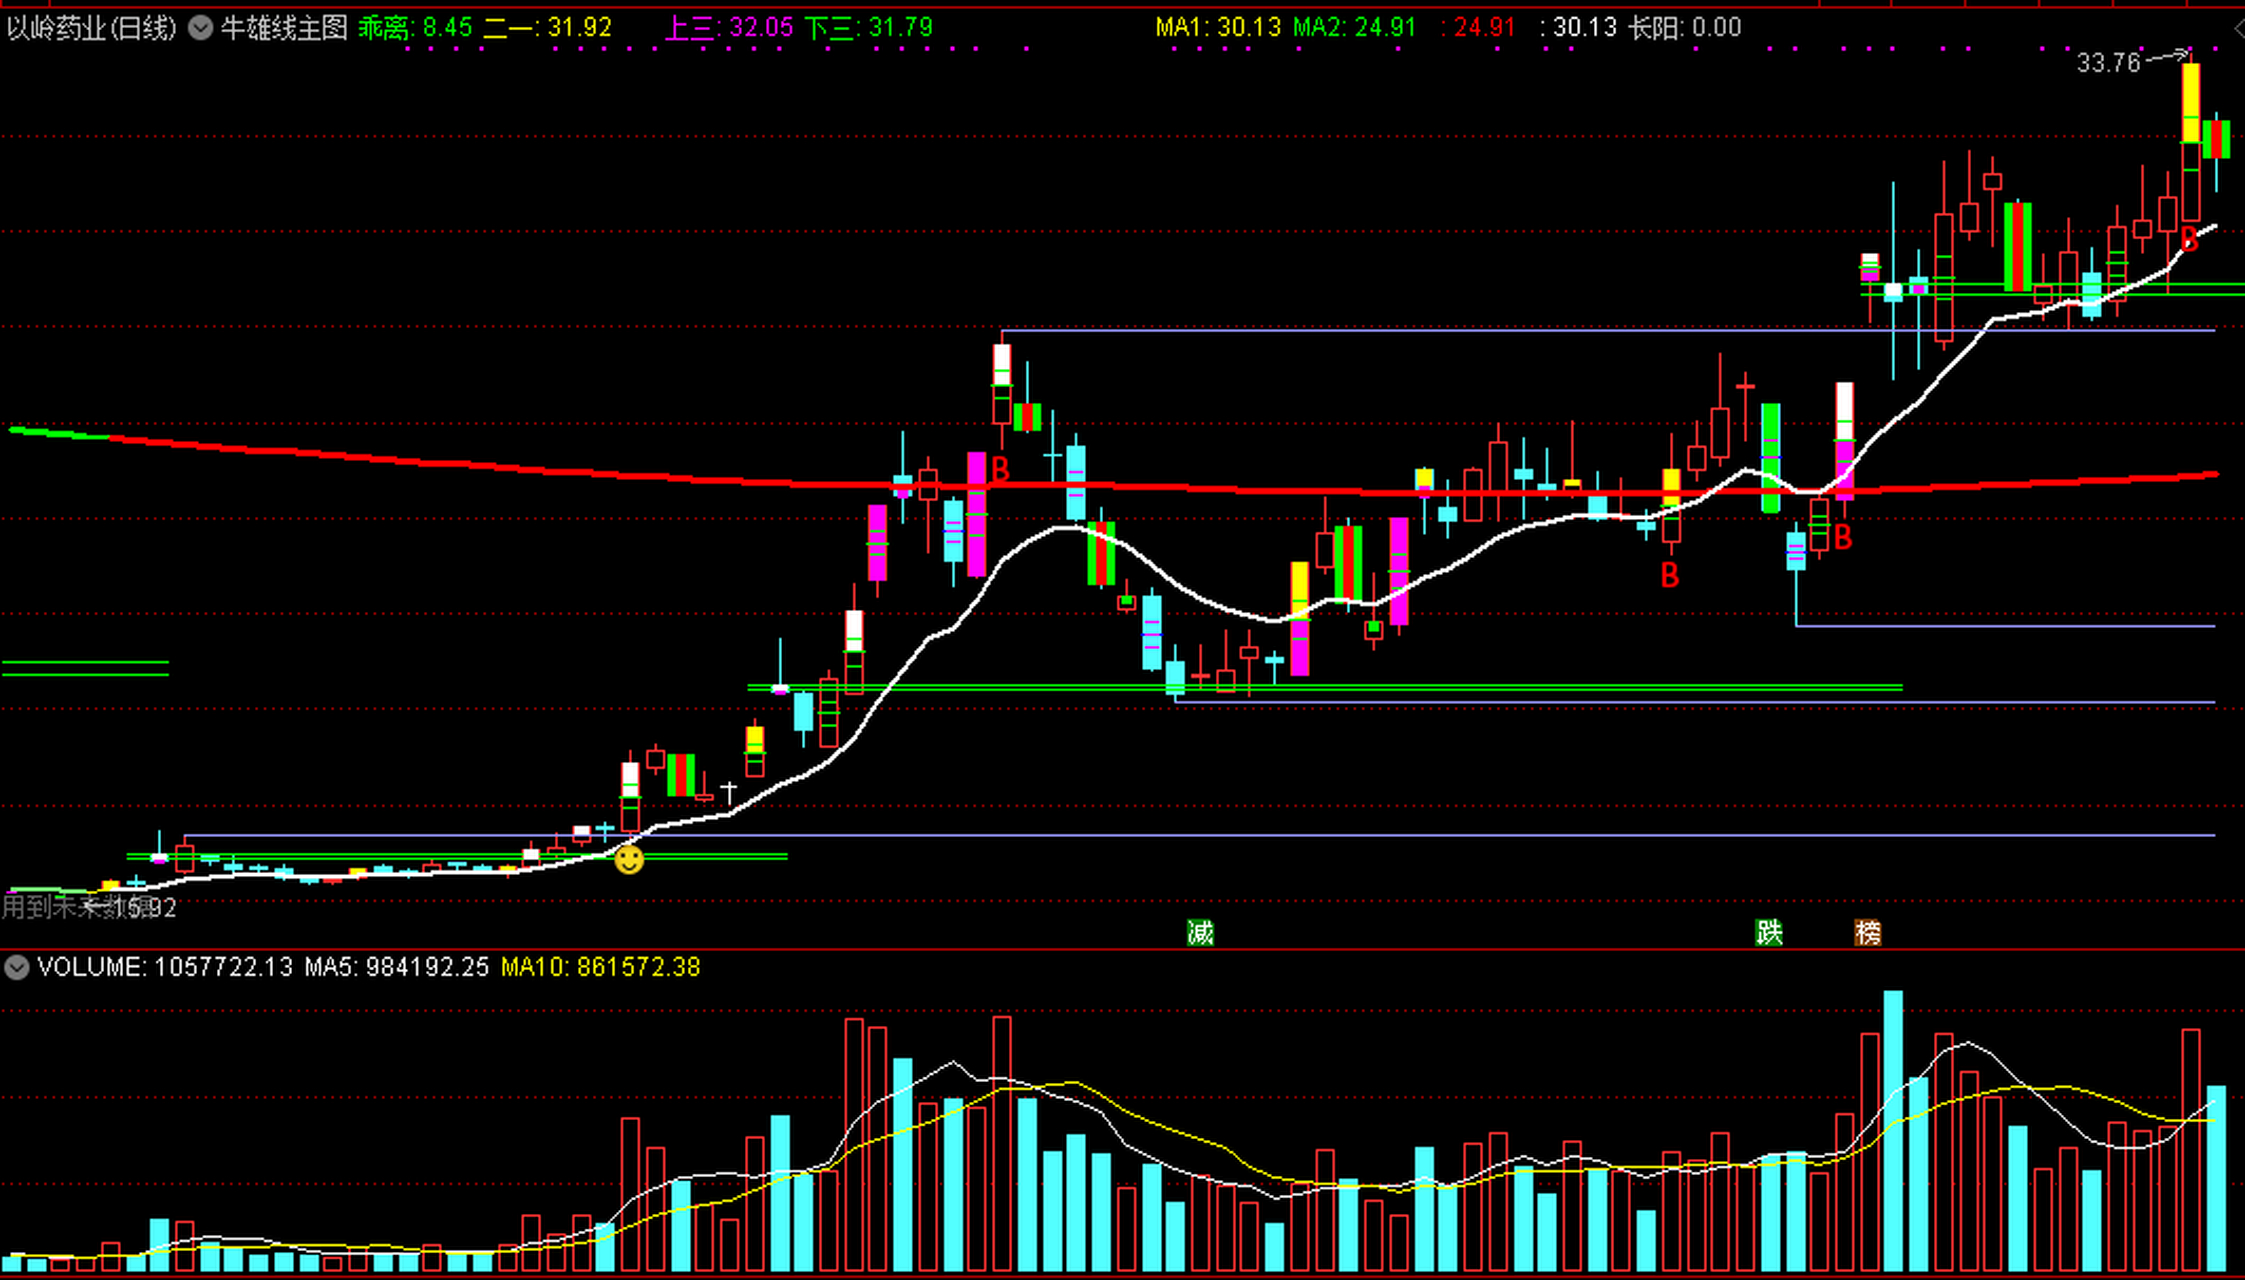Click the 用到未来数据 warning text
This screenshot has width=2245, height=1280.
(x=80, y=907)
